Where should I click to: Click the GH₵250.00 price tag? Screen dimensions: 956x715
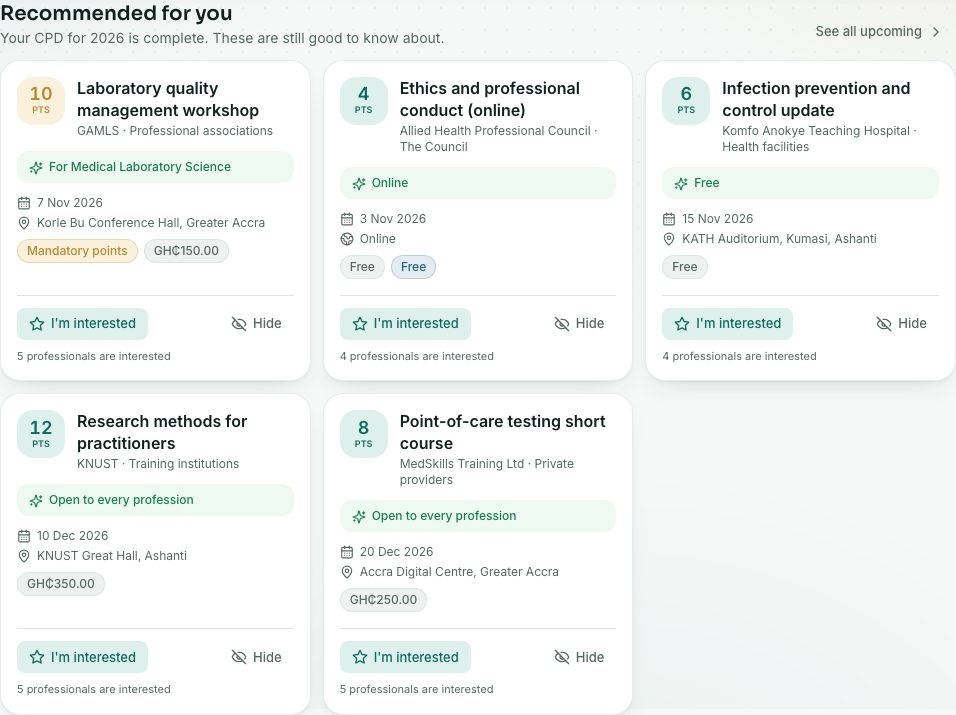click(x=383, y=600)
